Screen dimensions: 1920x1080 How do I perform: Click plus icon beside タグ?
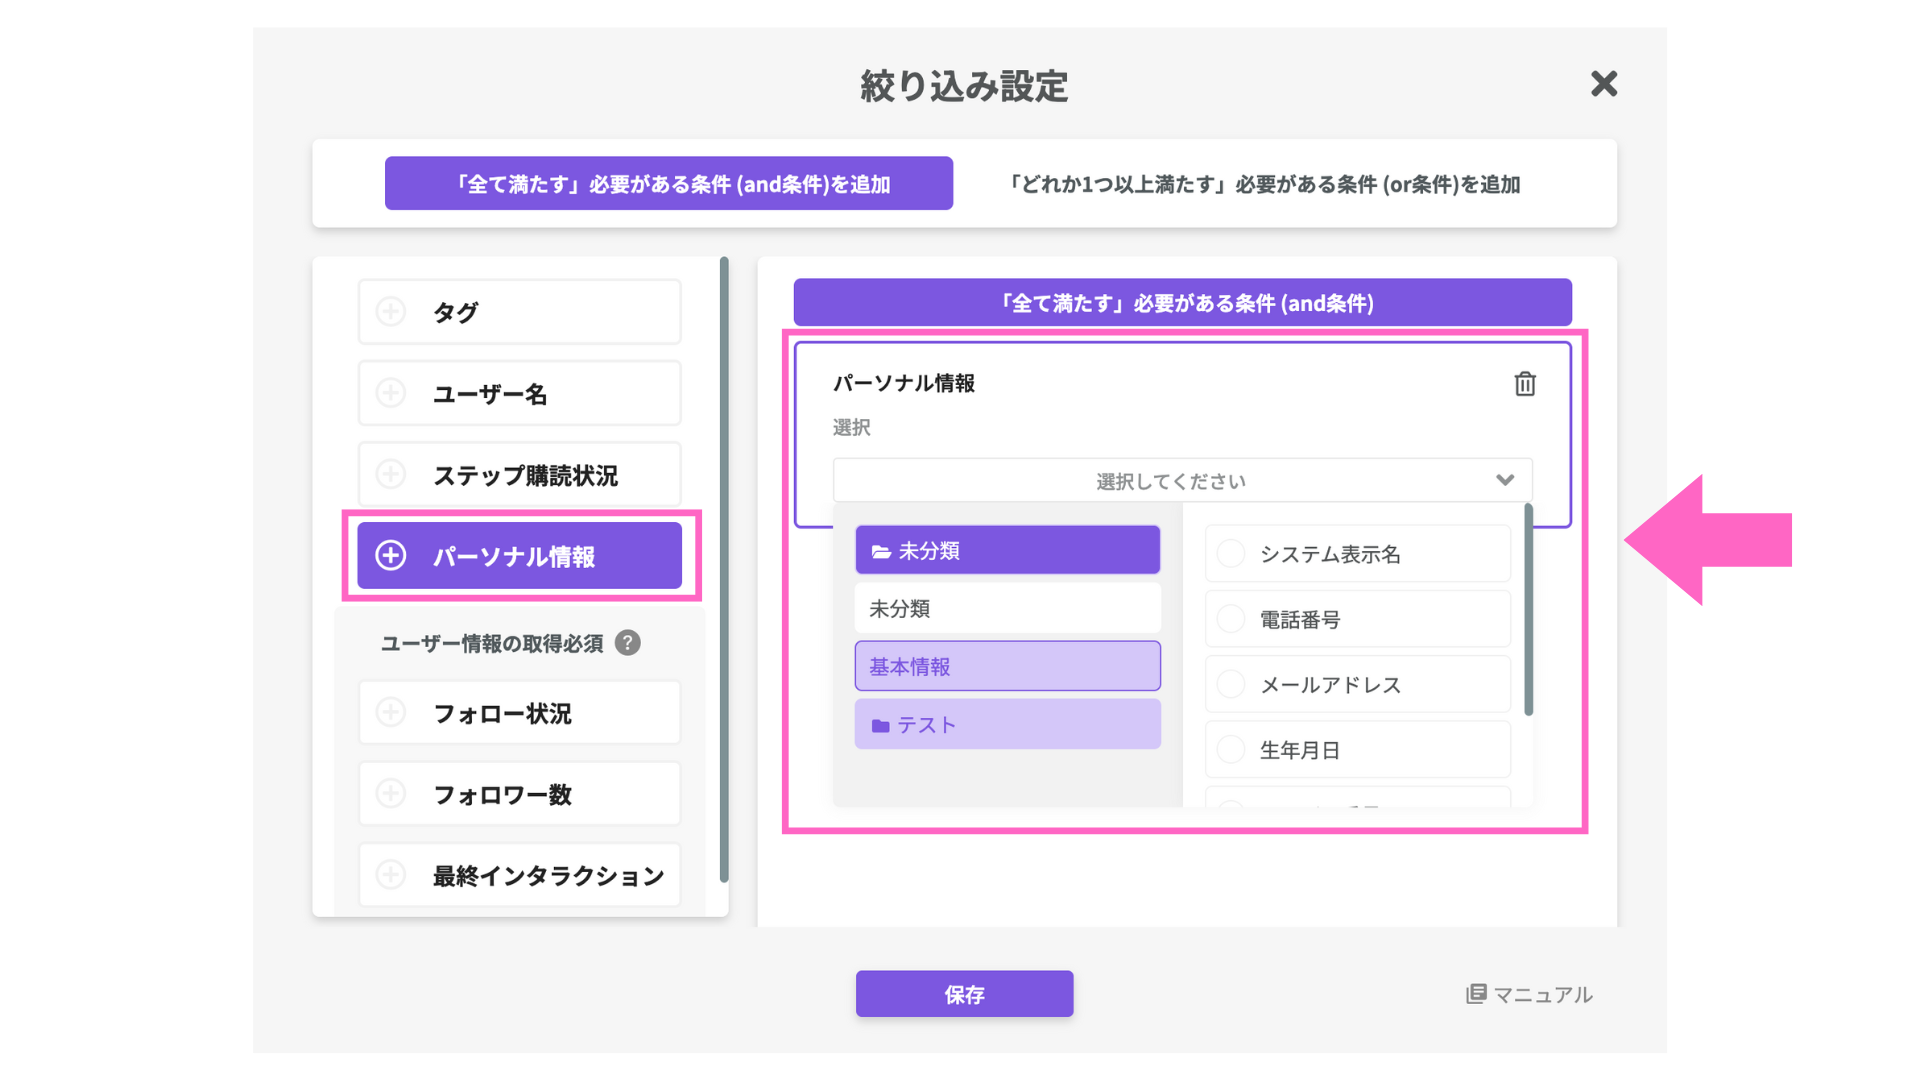click(x=391, y=312)
